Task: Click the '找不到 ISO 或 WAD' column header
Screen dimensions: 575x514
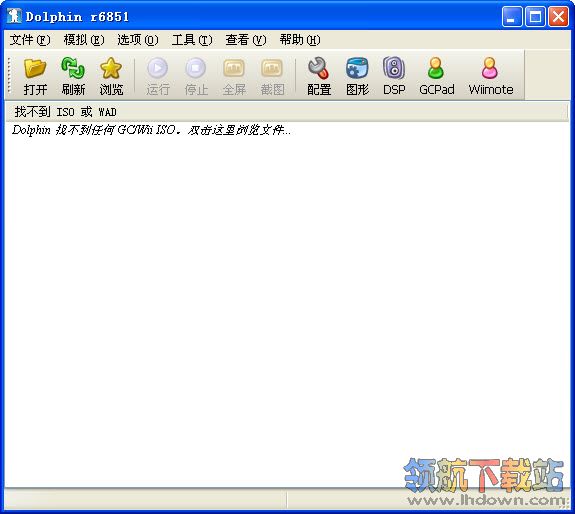Action: tap(287, 112)
